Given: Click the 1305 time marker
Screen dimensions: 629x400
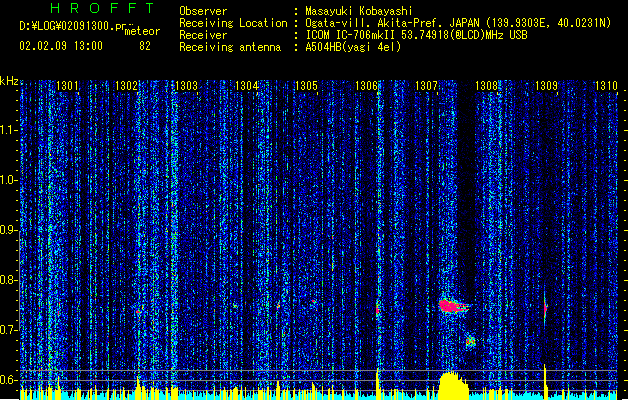Looking at the screenshot, I should pyautogui.click(x=306, y=86).
